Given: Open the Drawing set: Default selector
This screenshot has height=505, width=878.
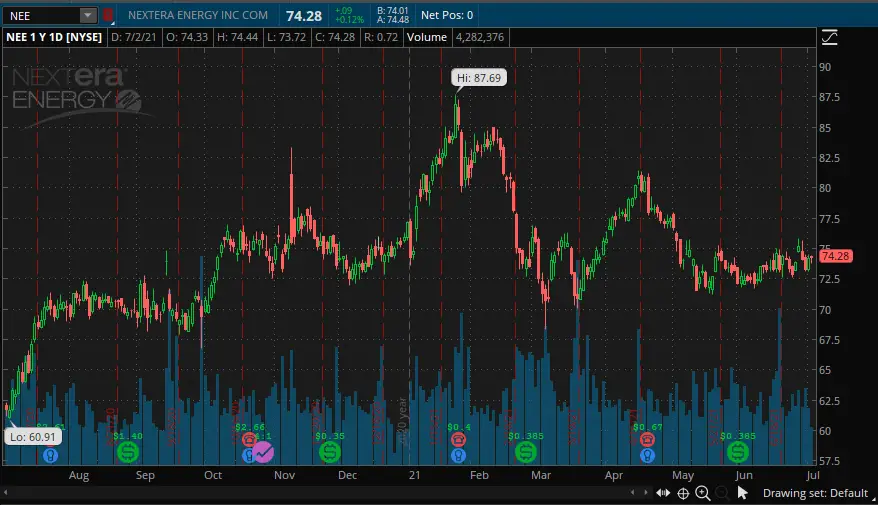Looking at the screenshot, I should pyautogui.click(x=815, y=493).
